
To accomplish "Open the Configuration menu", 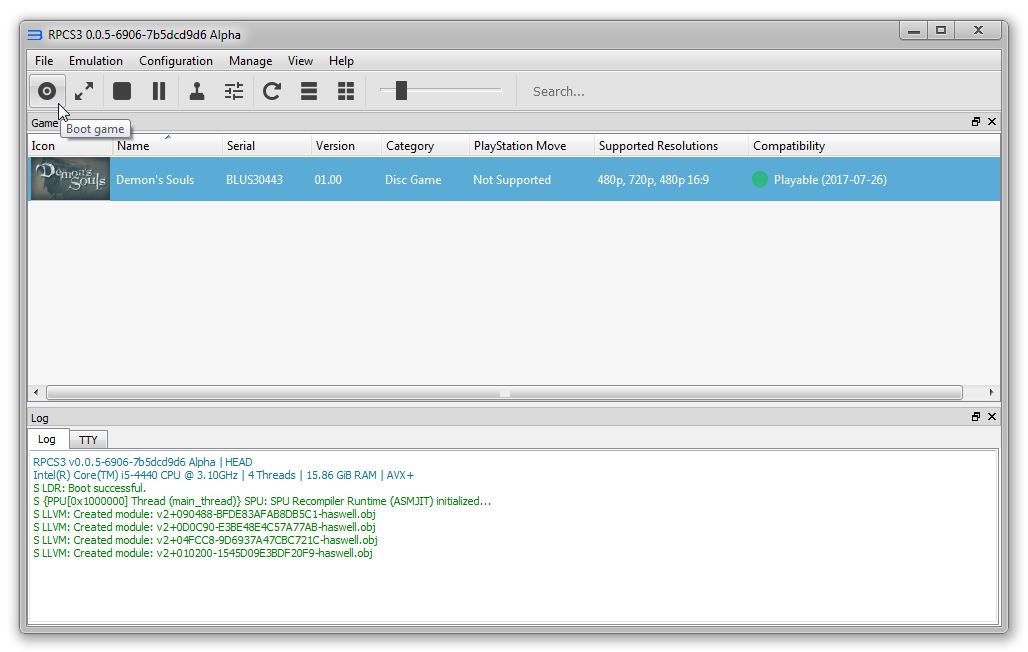I will click(x=176, y=61).
